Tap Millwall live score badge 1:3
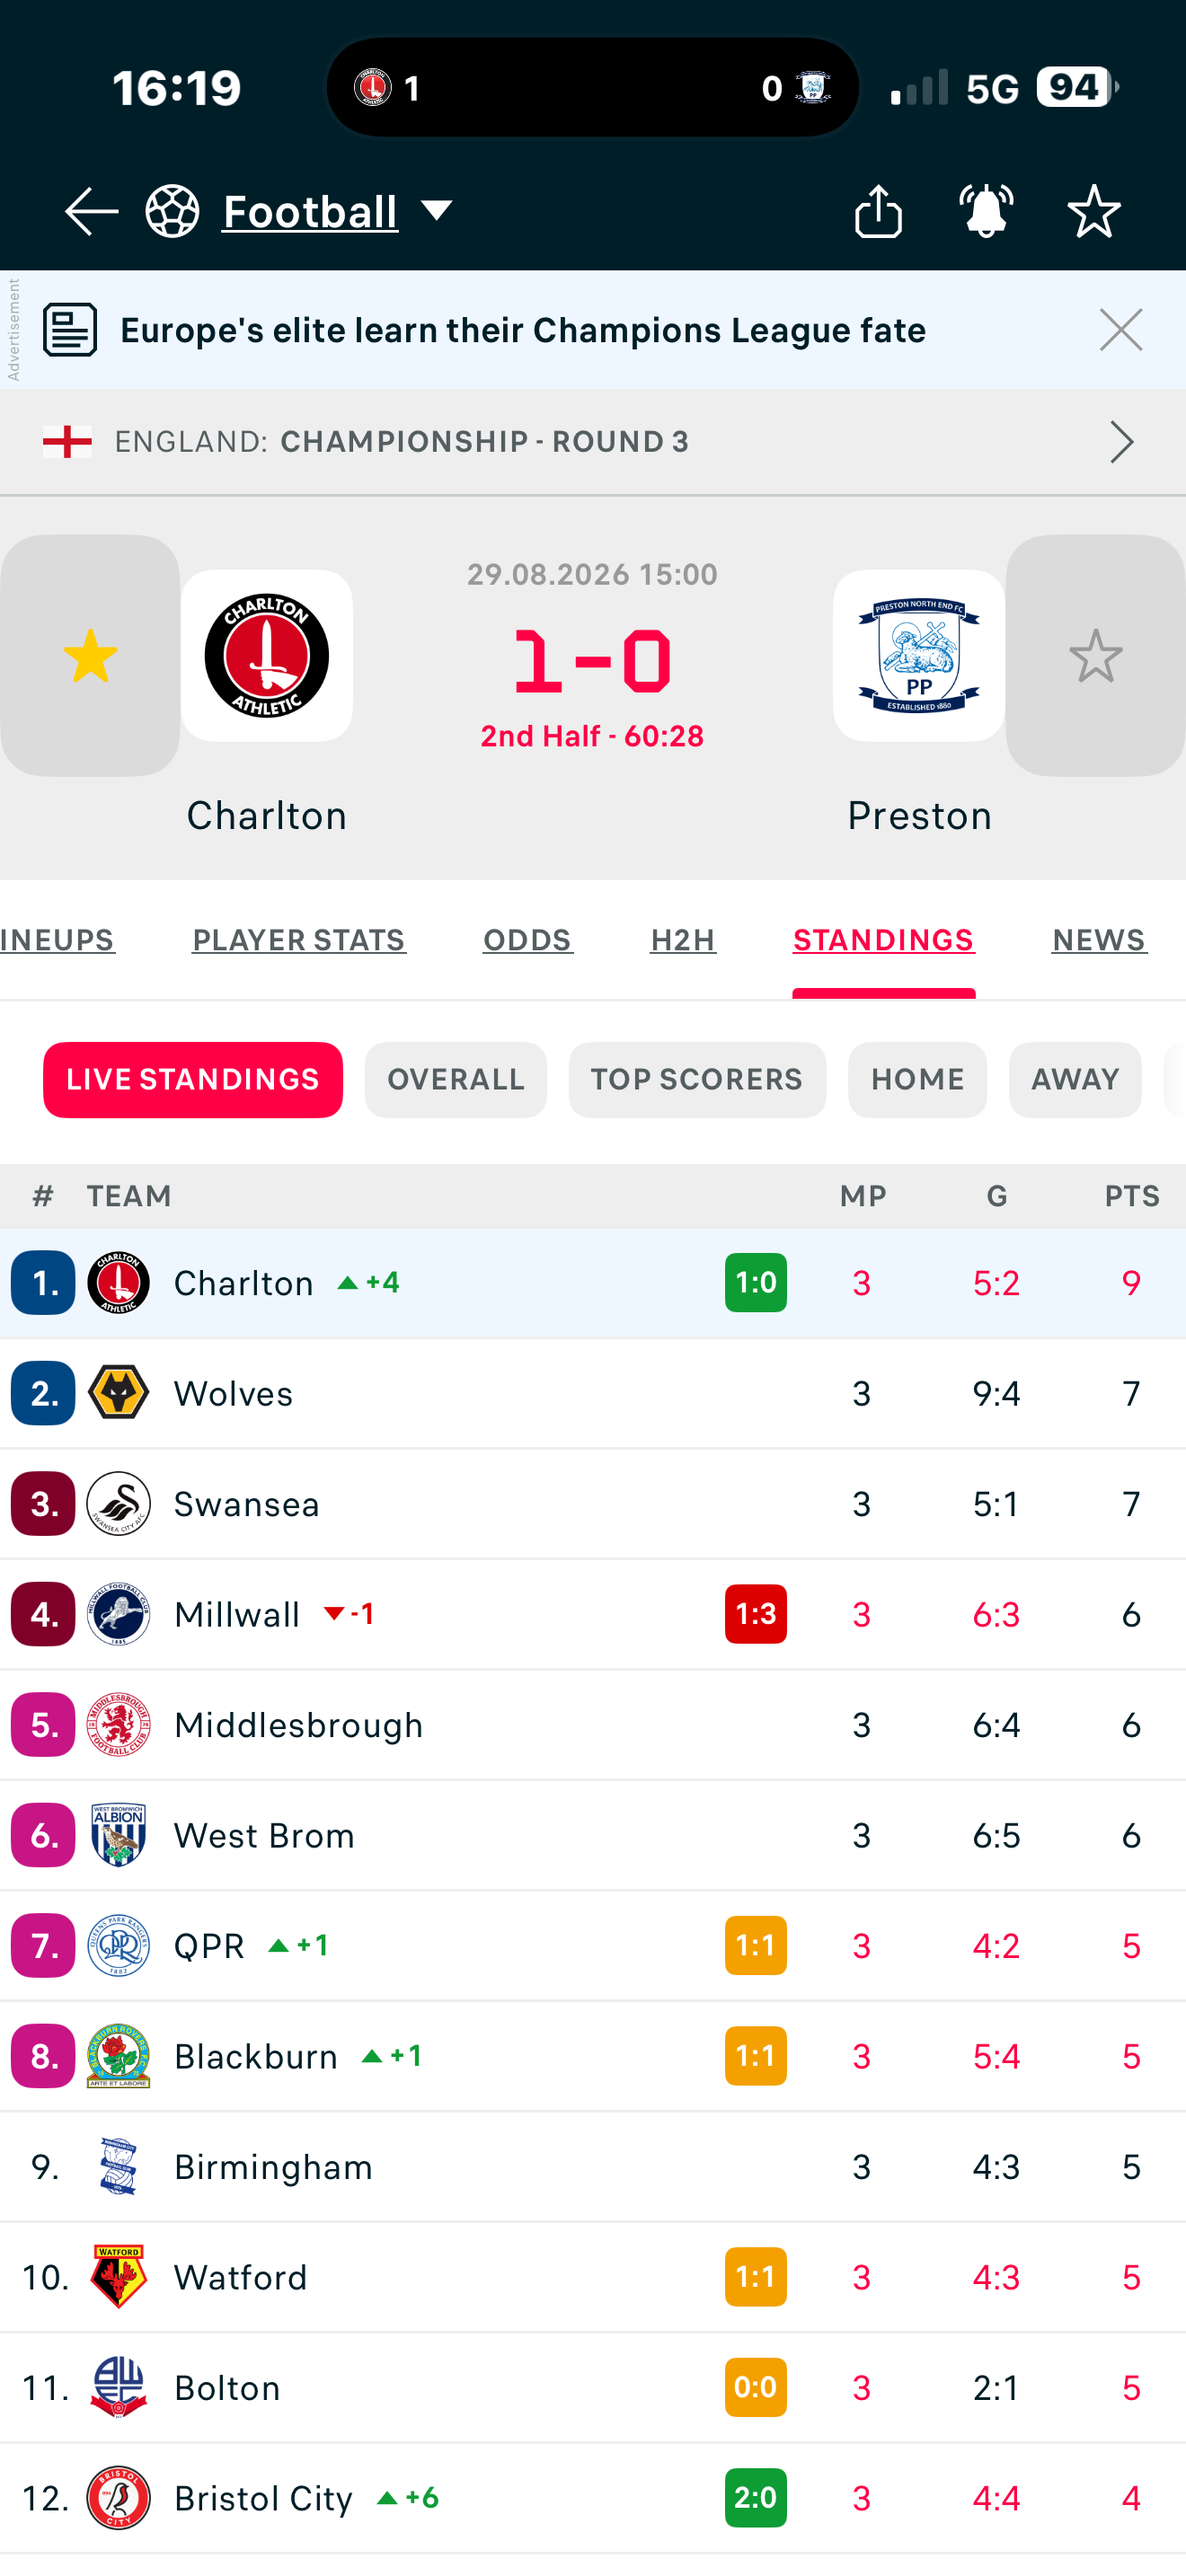Screen dimensions: 1186x2576 pos(756,1614)
